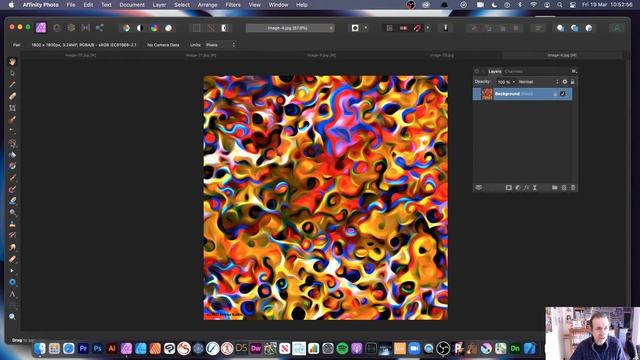Image resolution: width=640 pixels, height=360 pixels.
Task: Apply Auto White Balance
Action: point(168,28)
